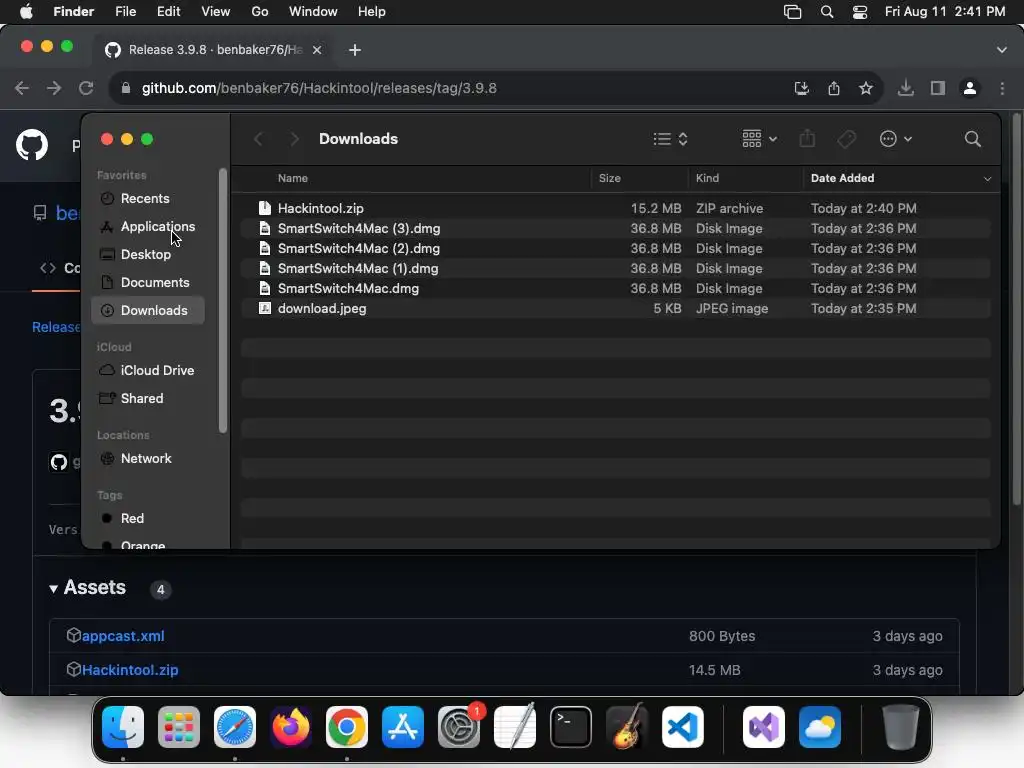Select the Hackintool.zip file in Downloads
Viewport: 1024px width, 768px height.
pos(616,208)
